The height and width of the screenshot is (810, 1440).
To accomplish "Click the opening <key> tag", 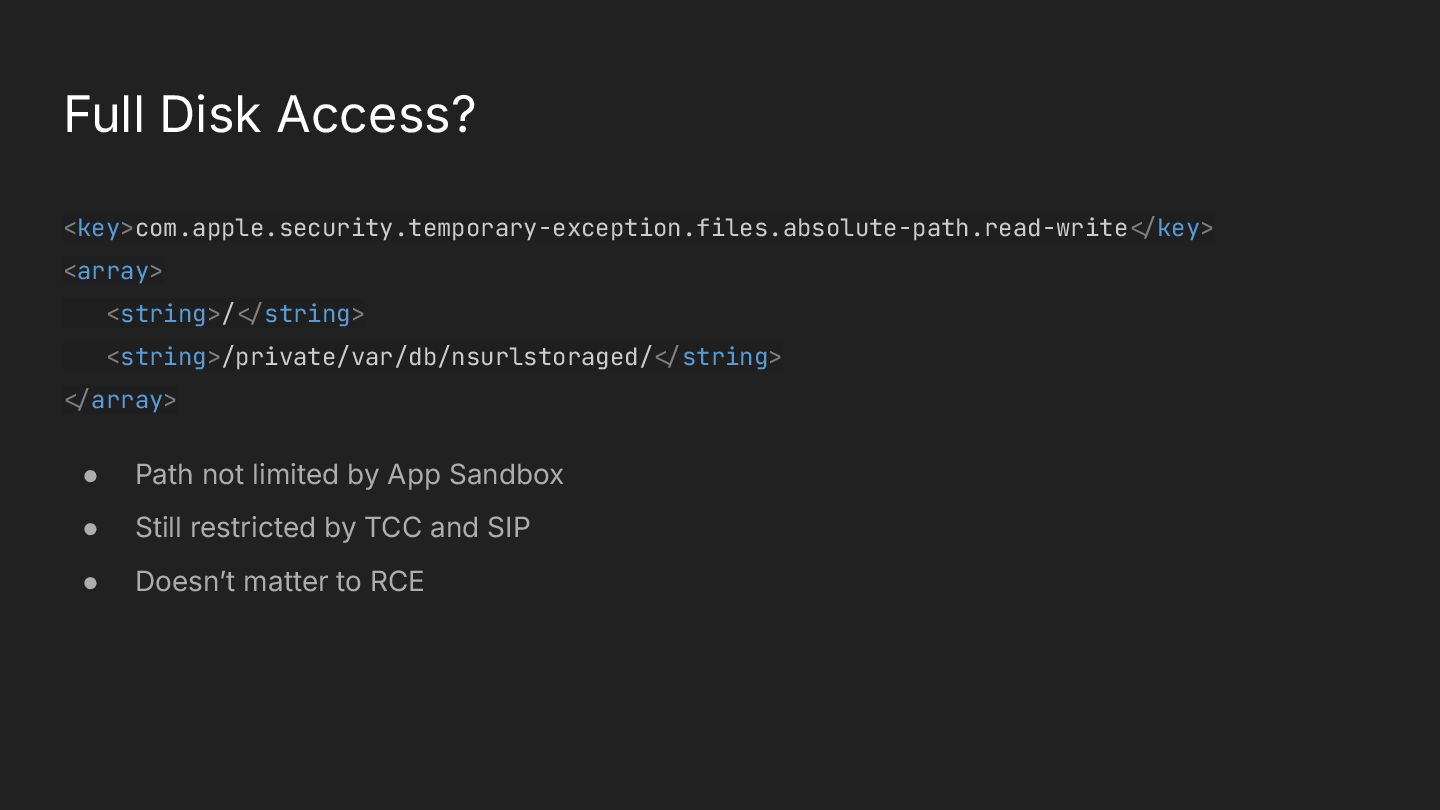I will pos(99,228).
